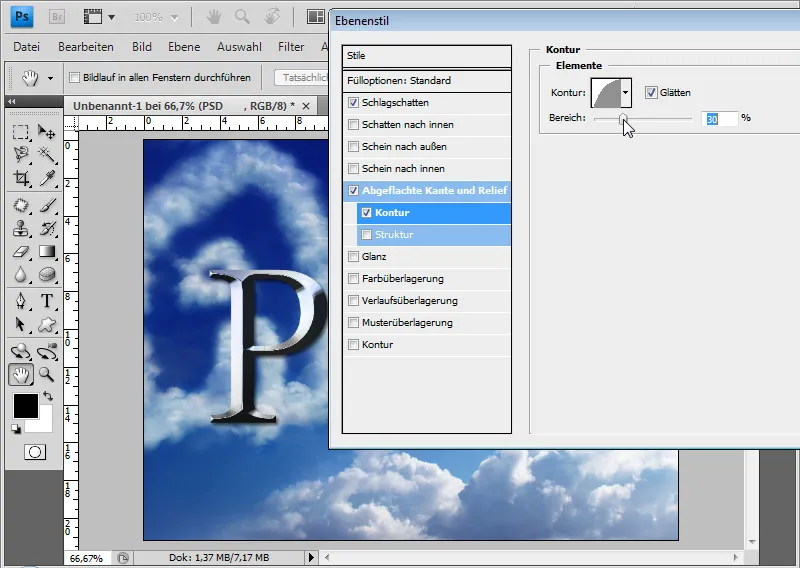Image resolution: width=800 pixels, height=568 pixels.
Task: Open the status bar info arrow menu
Action: (x=311, y=557)
